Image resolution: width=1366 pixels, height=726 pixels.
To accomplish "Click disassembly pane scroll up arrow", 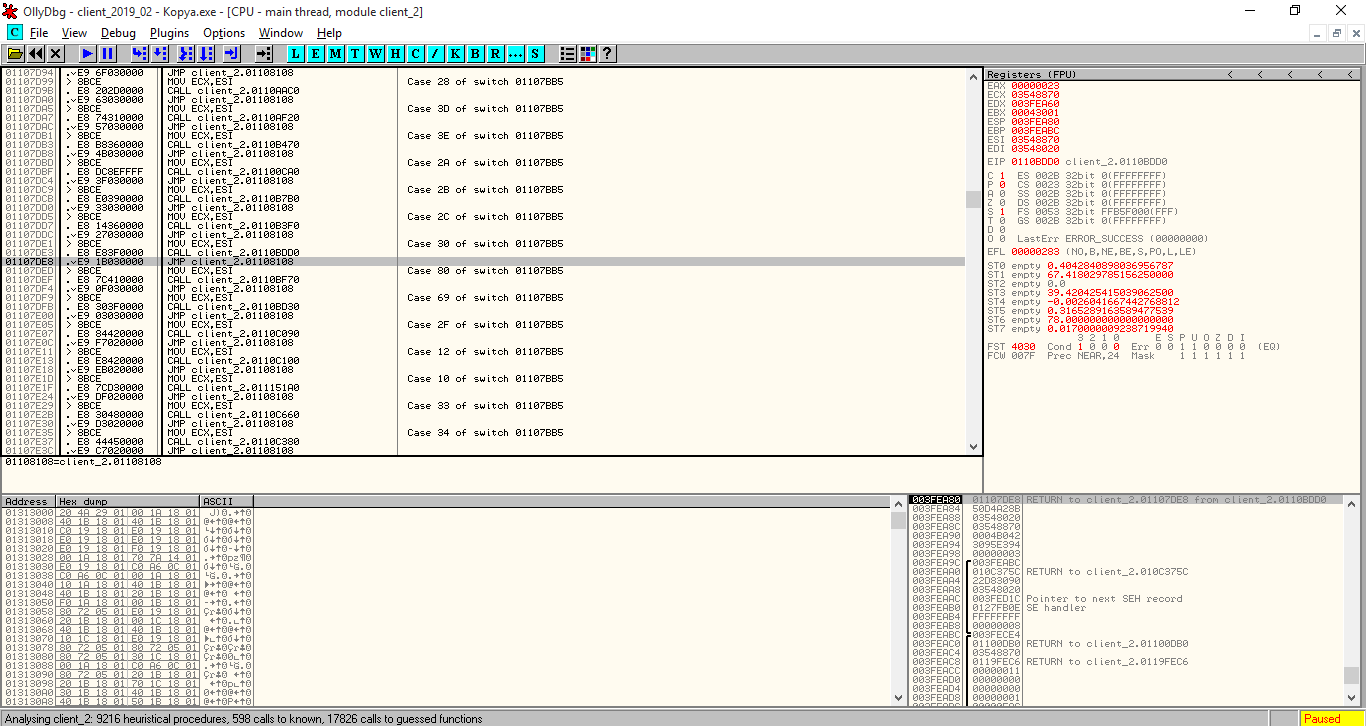I will coord(974,77).
